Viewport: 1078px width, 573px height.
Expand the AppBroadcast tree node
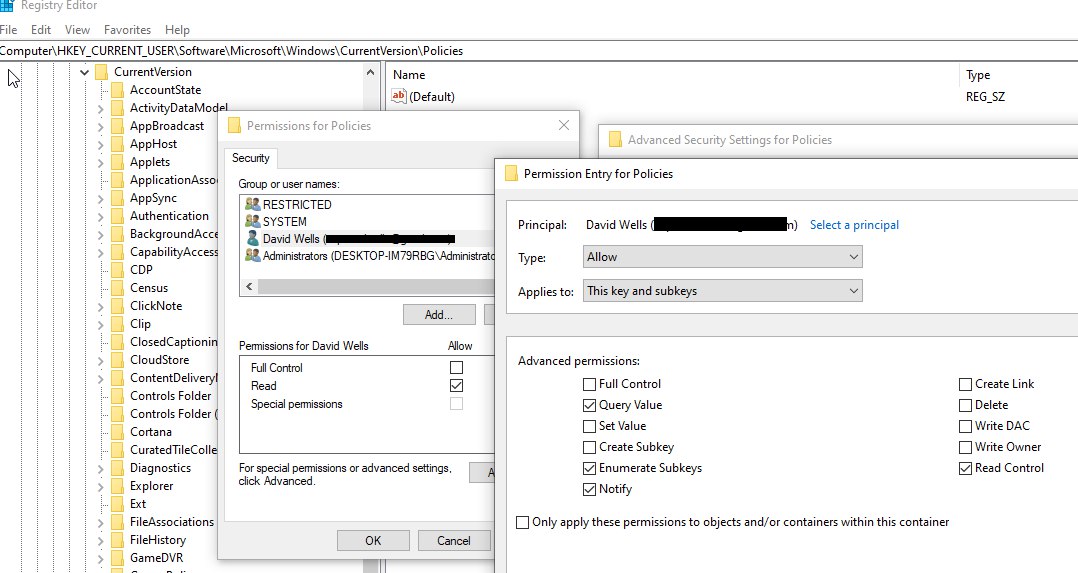point(100,126)
